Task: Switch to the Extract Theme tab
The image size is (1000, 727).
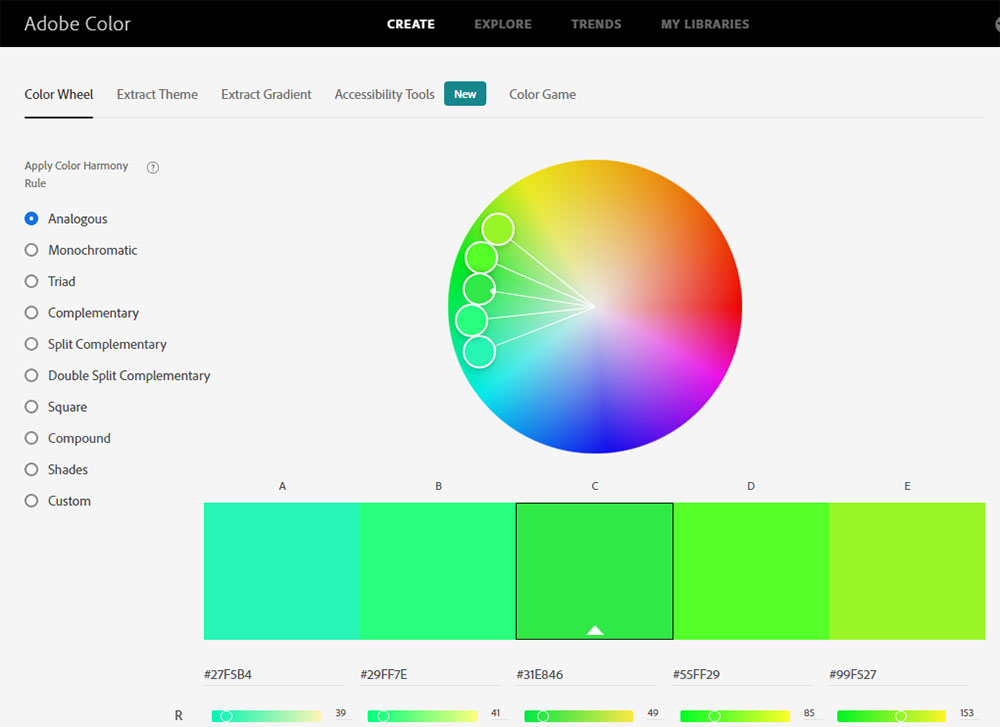Action: (x=157, y=94)
